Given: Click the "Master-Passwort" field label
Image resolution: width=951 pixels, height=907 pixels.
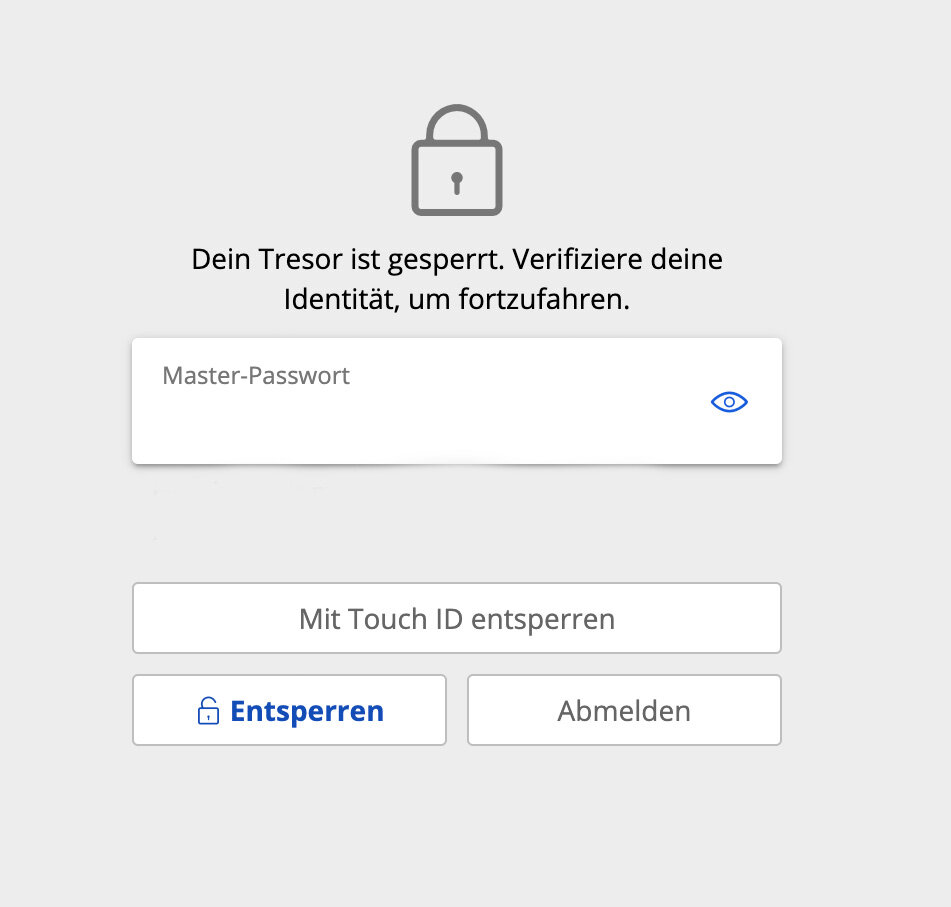Looking at the screenshot, I should click(256, 376).
